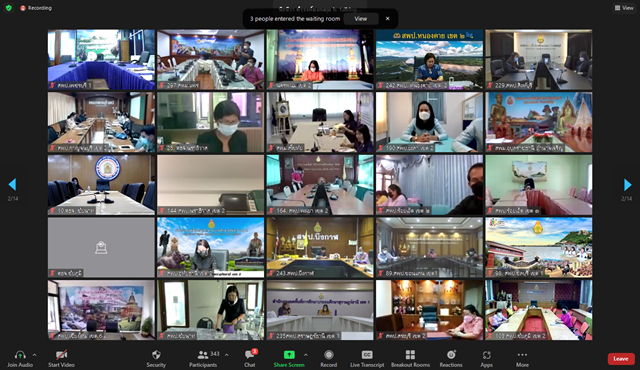The height and width of the screenshot is (370, 640).
Task: Click the red Leave button
Action: (621, 359)
